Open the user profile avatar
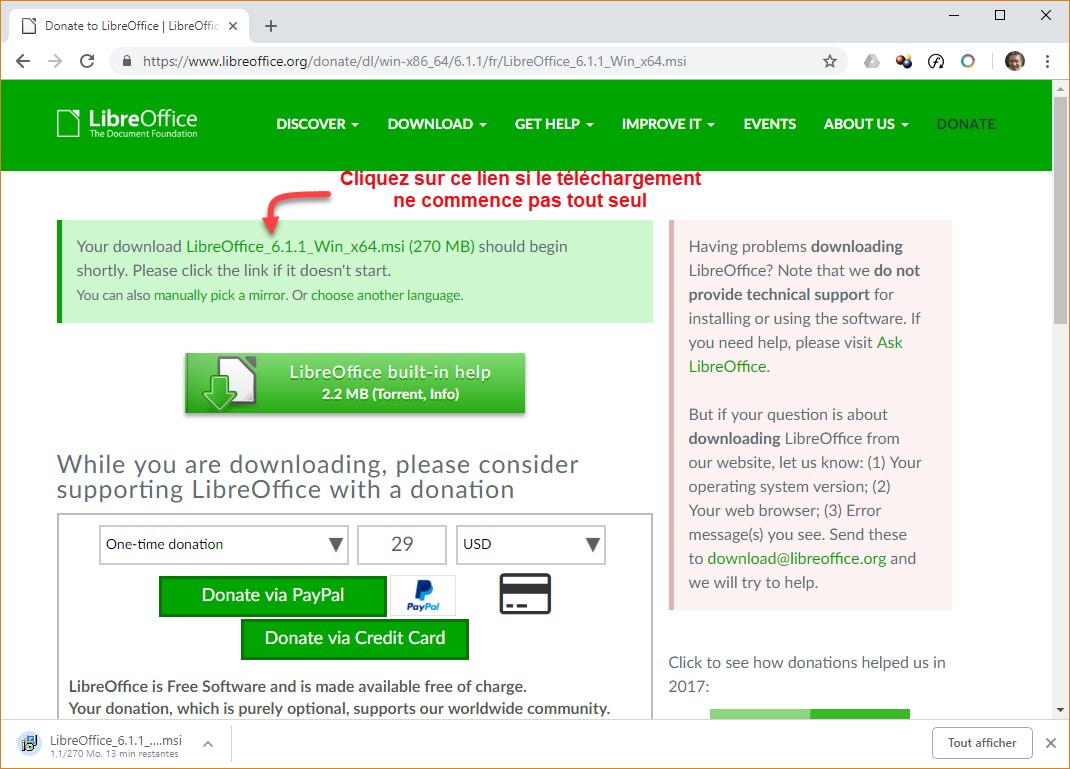Image resolution: width=1070 pixels, height=769 pixels. click(1015, 61)
